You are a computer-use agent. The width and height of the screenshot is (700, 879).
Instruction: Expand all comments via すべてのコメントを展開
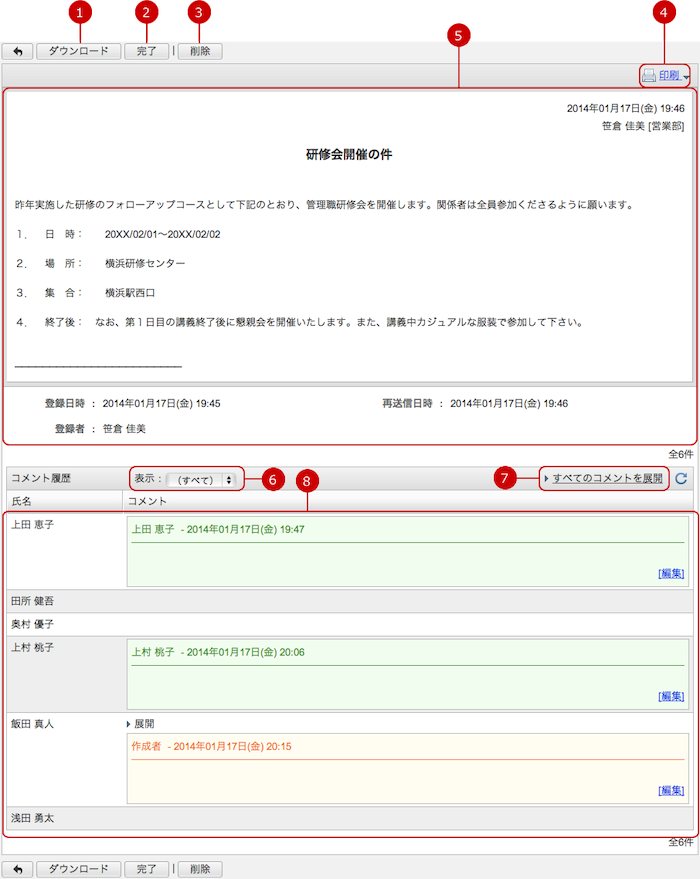pyautogui.click(x=606, y=479)
